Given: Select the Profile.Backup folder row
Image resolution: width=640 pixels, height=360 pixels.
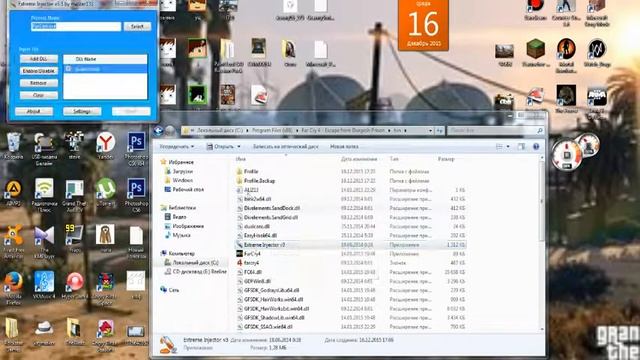Looking at the screenshot, I should pyautogui.click(x=350, y=181).
